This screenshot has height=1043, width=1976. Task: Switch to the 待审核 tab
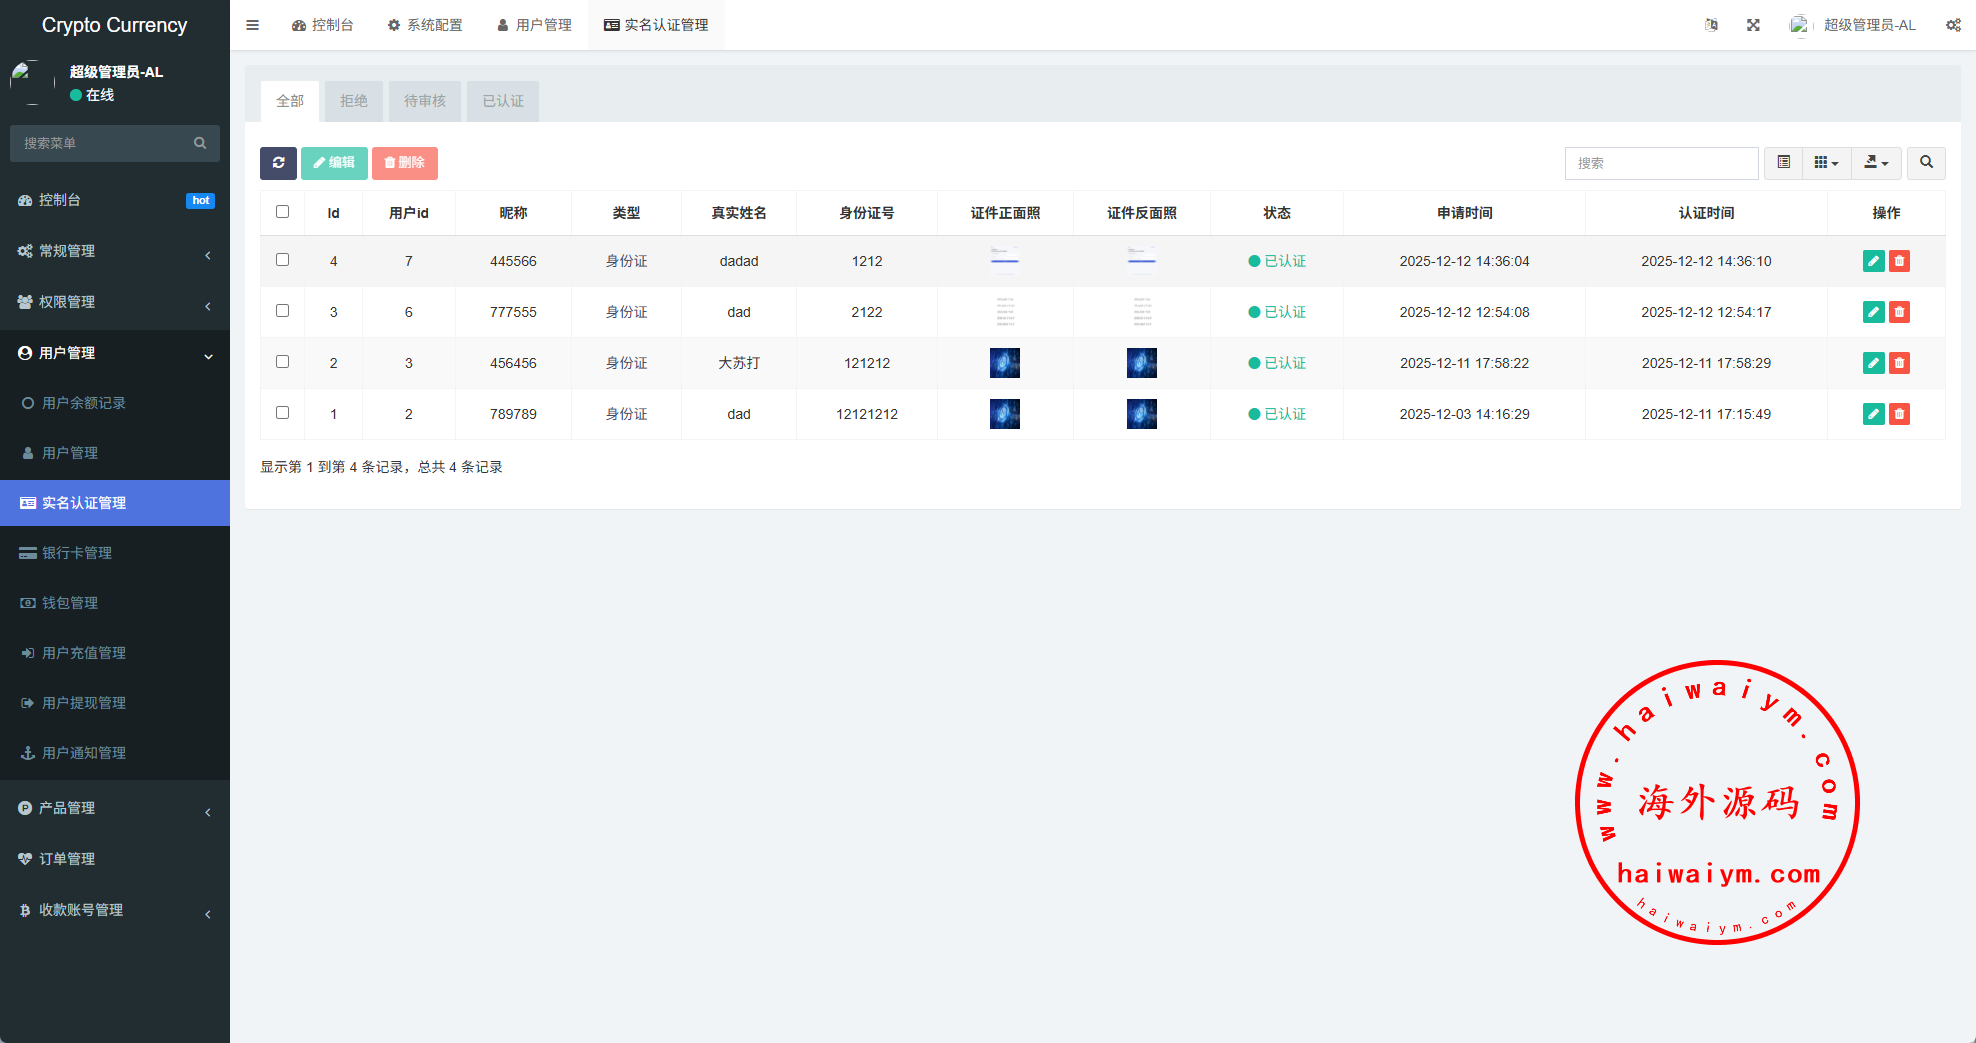pos(425,101)
